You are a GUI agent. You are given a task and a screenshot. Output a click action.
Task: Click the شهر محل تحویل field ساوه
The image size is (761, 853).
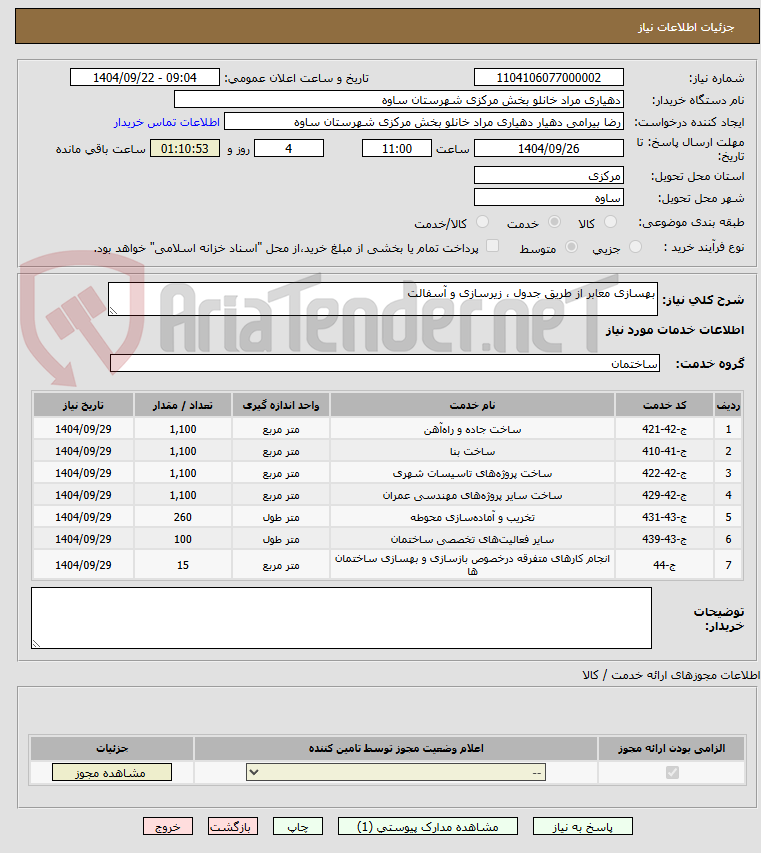tap(549, 197)
